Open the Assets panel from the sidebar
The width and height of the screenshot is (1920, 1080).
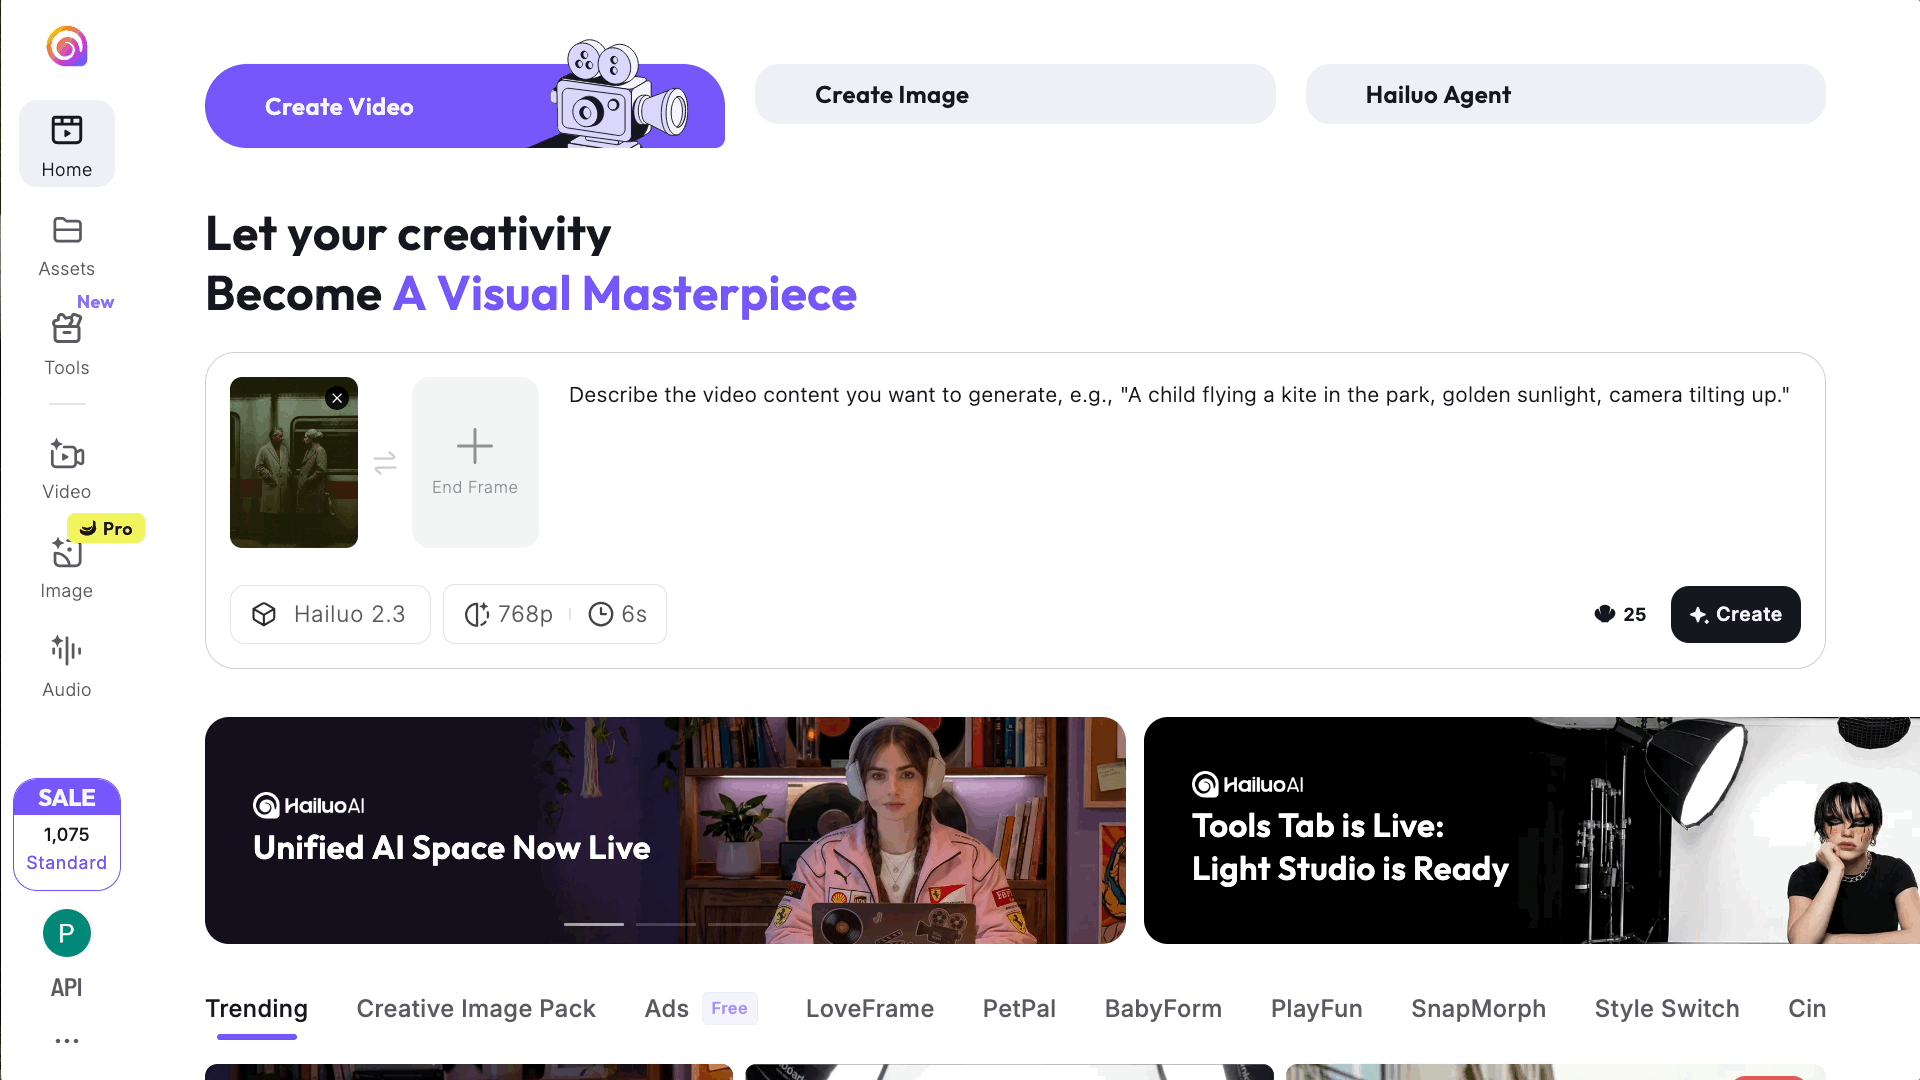click(x=66, y=243)
